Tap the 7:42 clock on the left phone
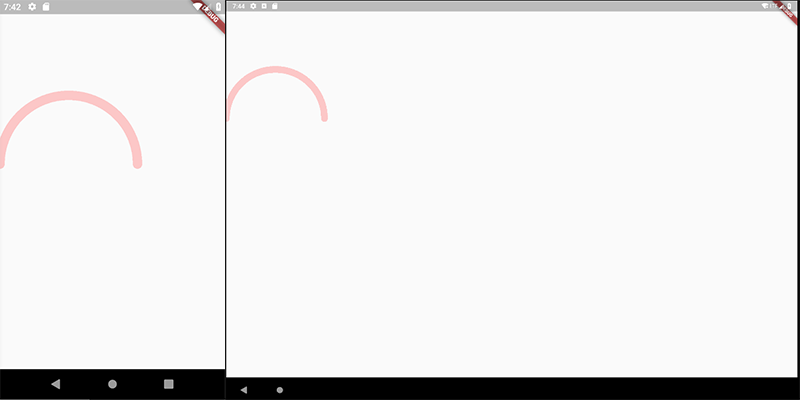This screenshot has width=800, height=400. click(x=12, y=7)
